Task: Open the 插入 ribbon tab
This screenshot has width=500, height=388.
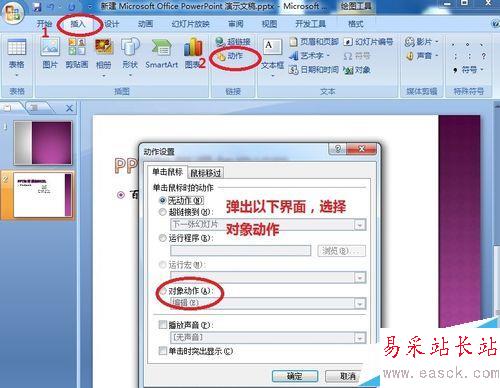Action: click(78, 24)
